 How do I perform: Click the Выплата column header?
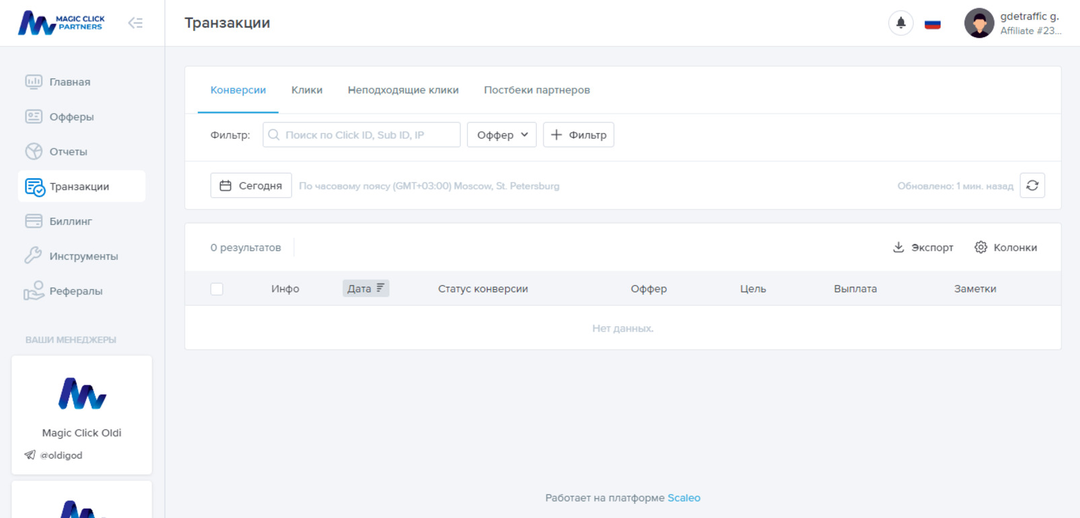tap(855, 289)
